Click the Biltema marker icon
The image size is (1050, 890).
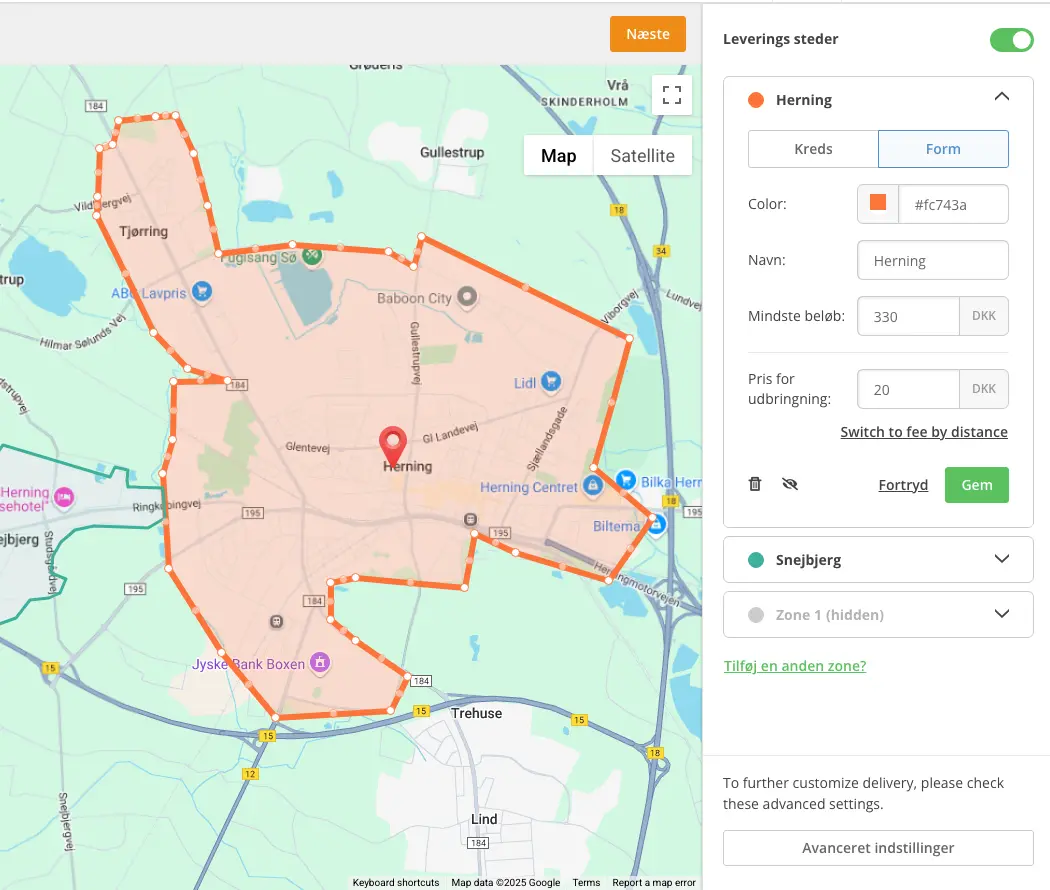point(657,524)
